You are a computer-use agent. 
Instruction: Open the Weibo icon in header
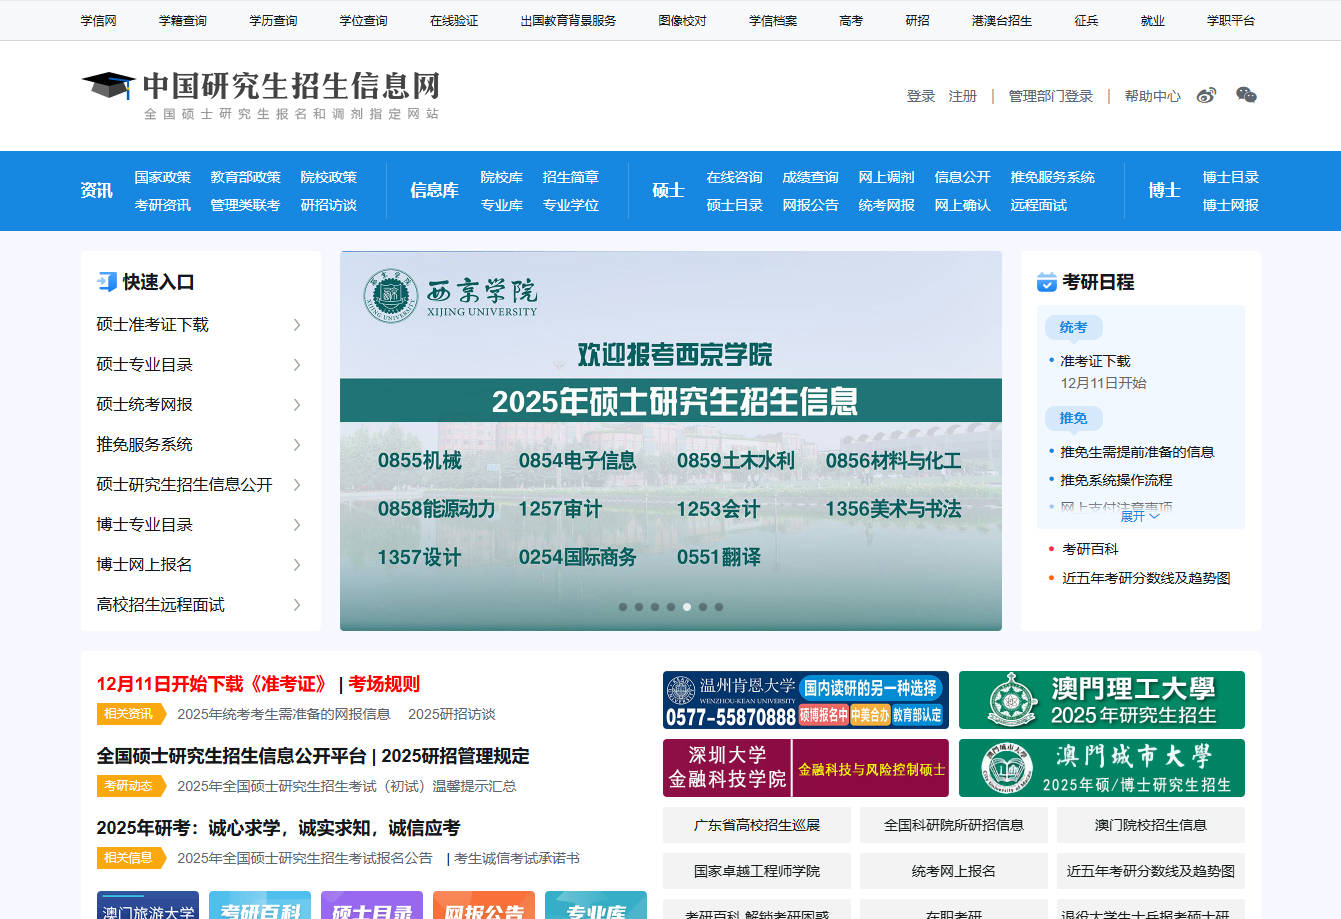1207,96
